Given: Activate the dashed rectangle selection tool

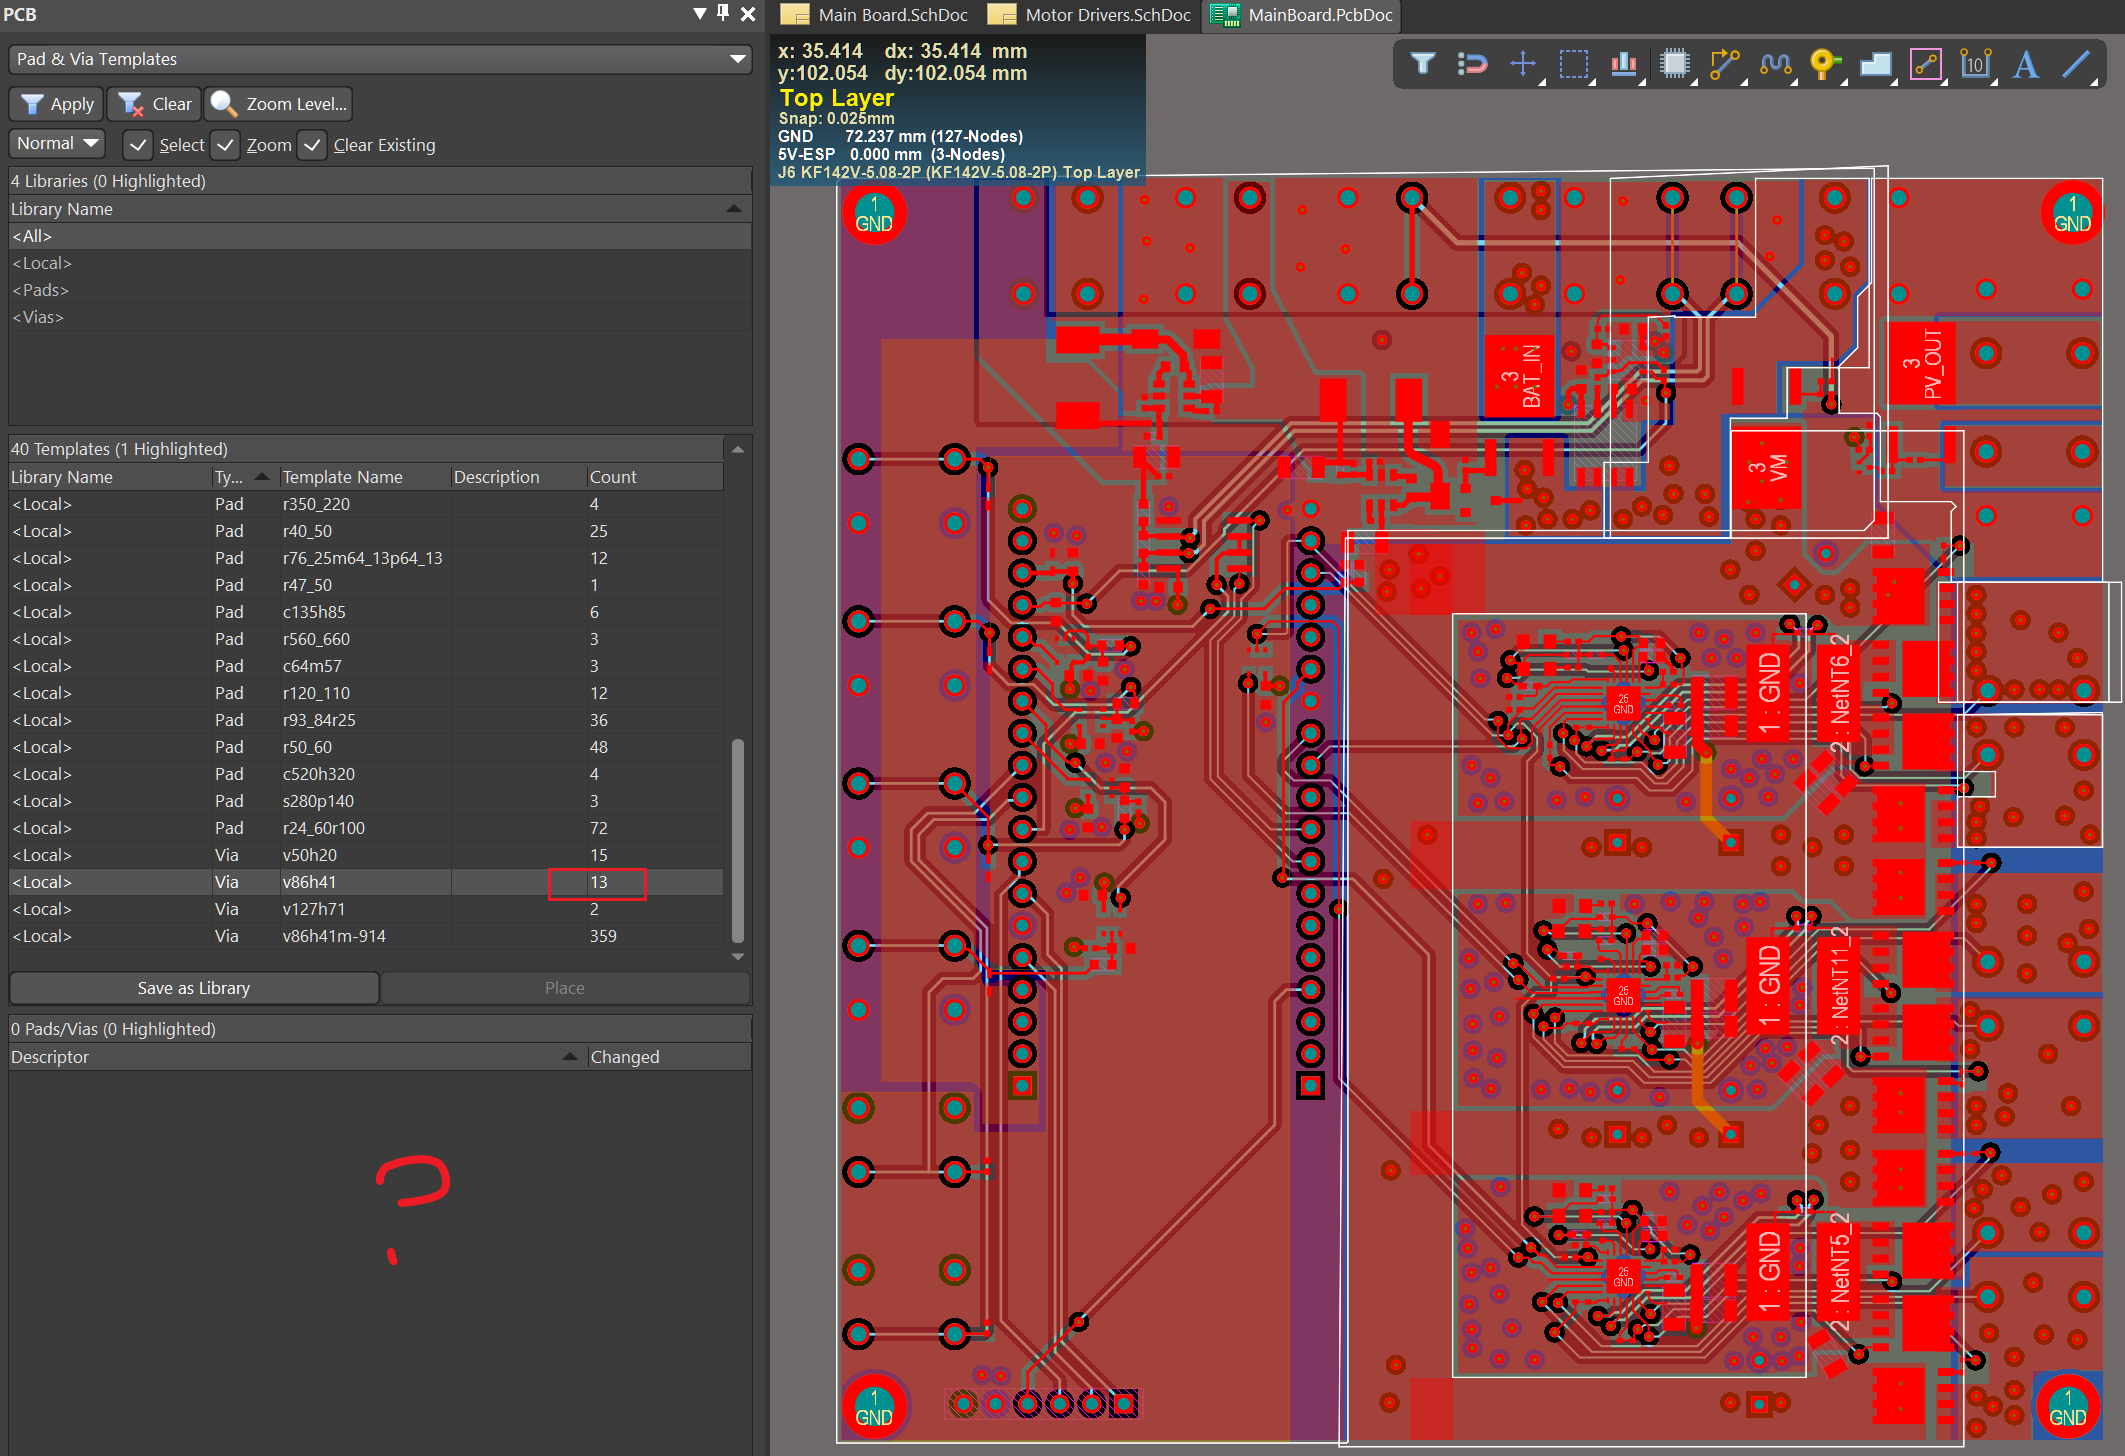Looking at the screenshot, I should 1574,64.
